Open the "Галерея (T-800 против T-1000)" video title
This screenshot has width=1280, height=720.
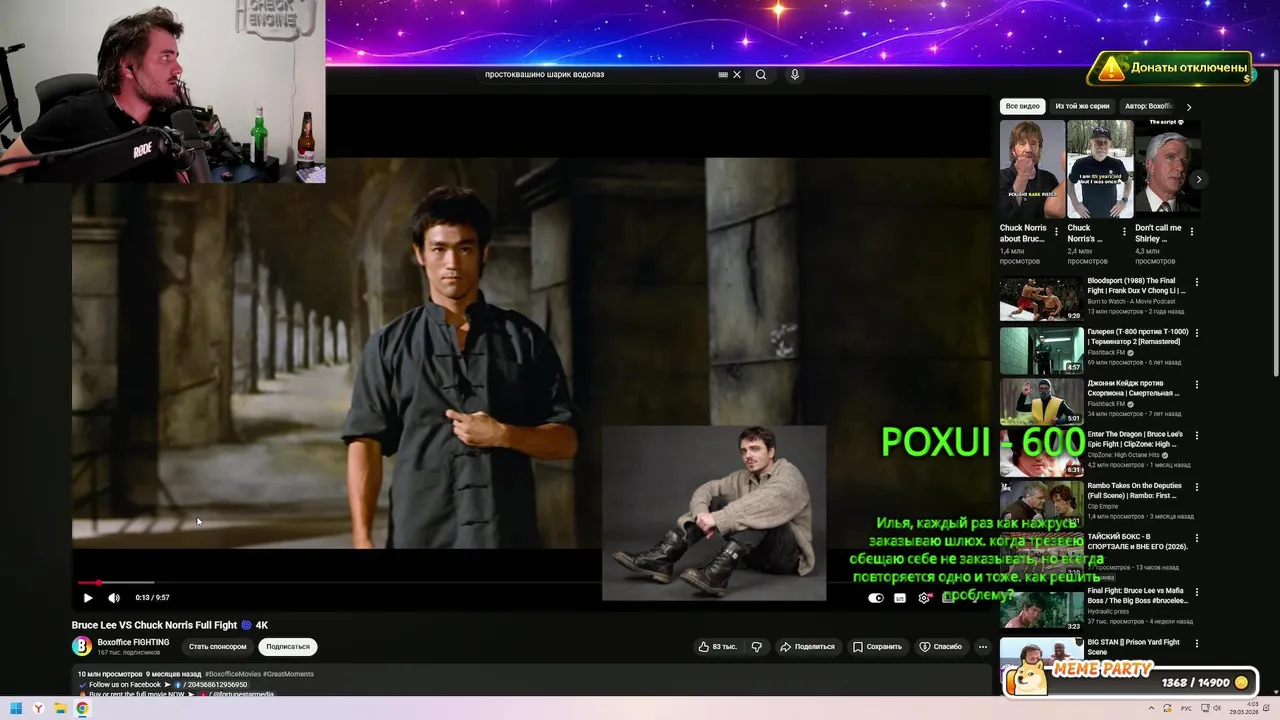pos(1138,336)
